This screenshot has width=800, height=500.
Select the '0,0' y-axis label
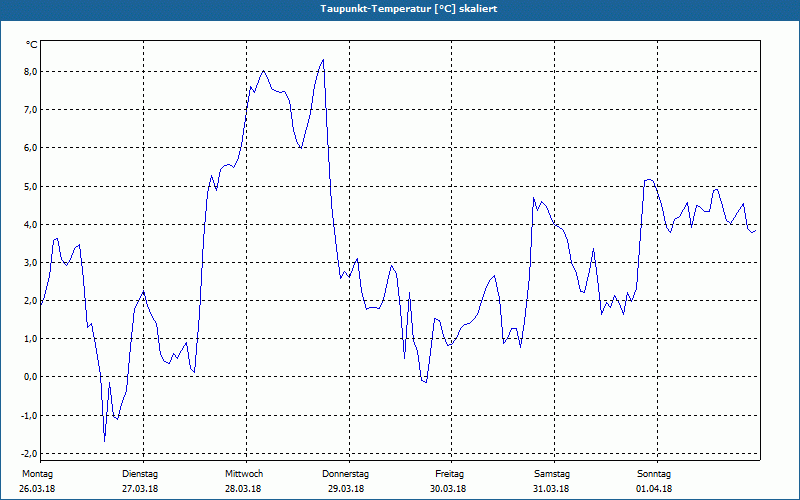point(31,377)
